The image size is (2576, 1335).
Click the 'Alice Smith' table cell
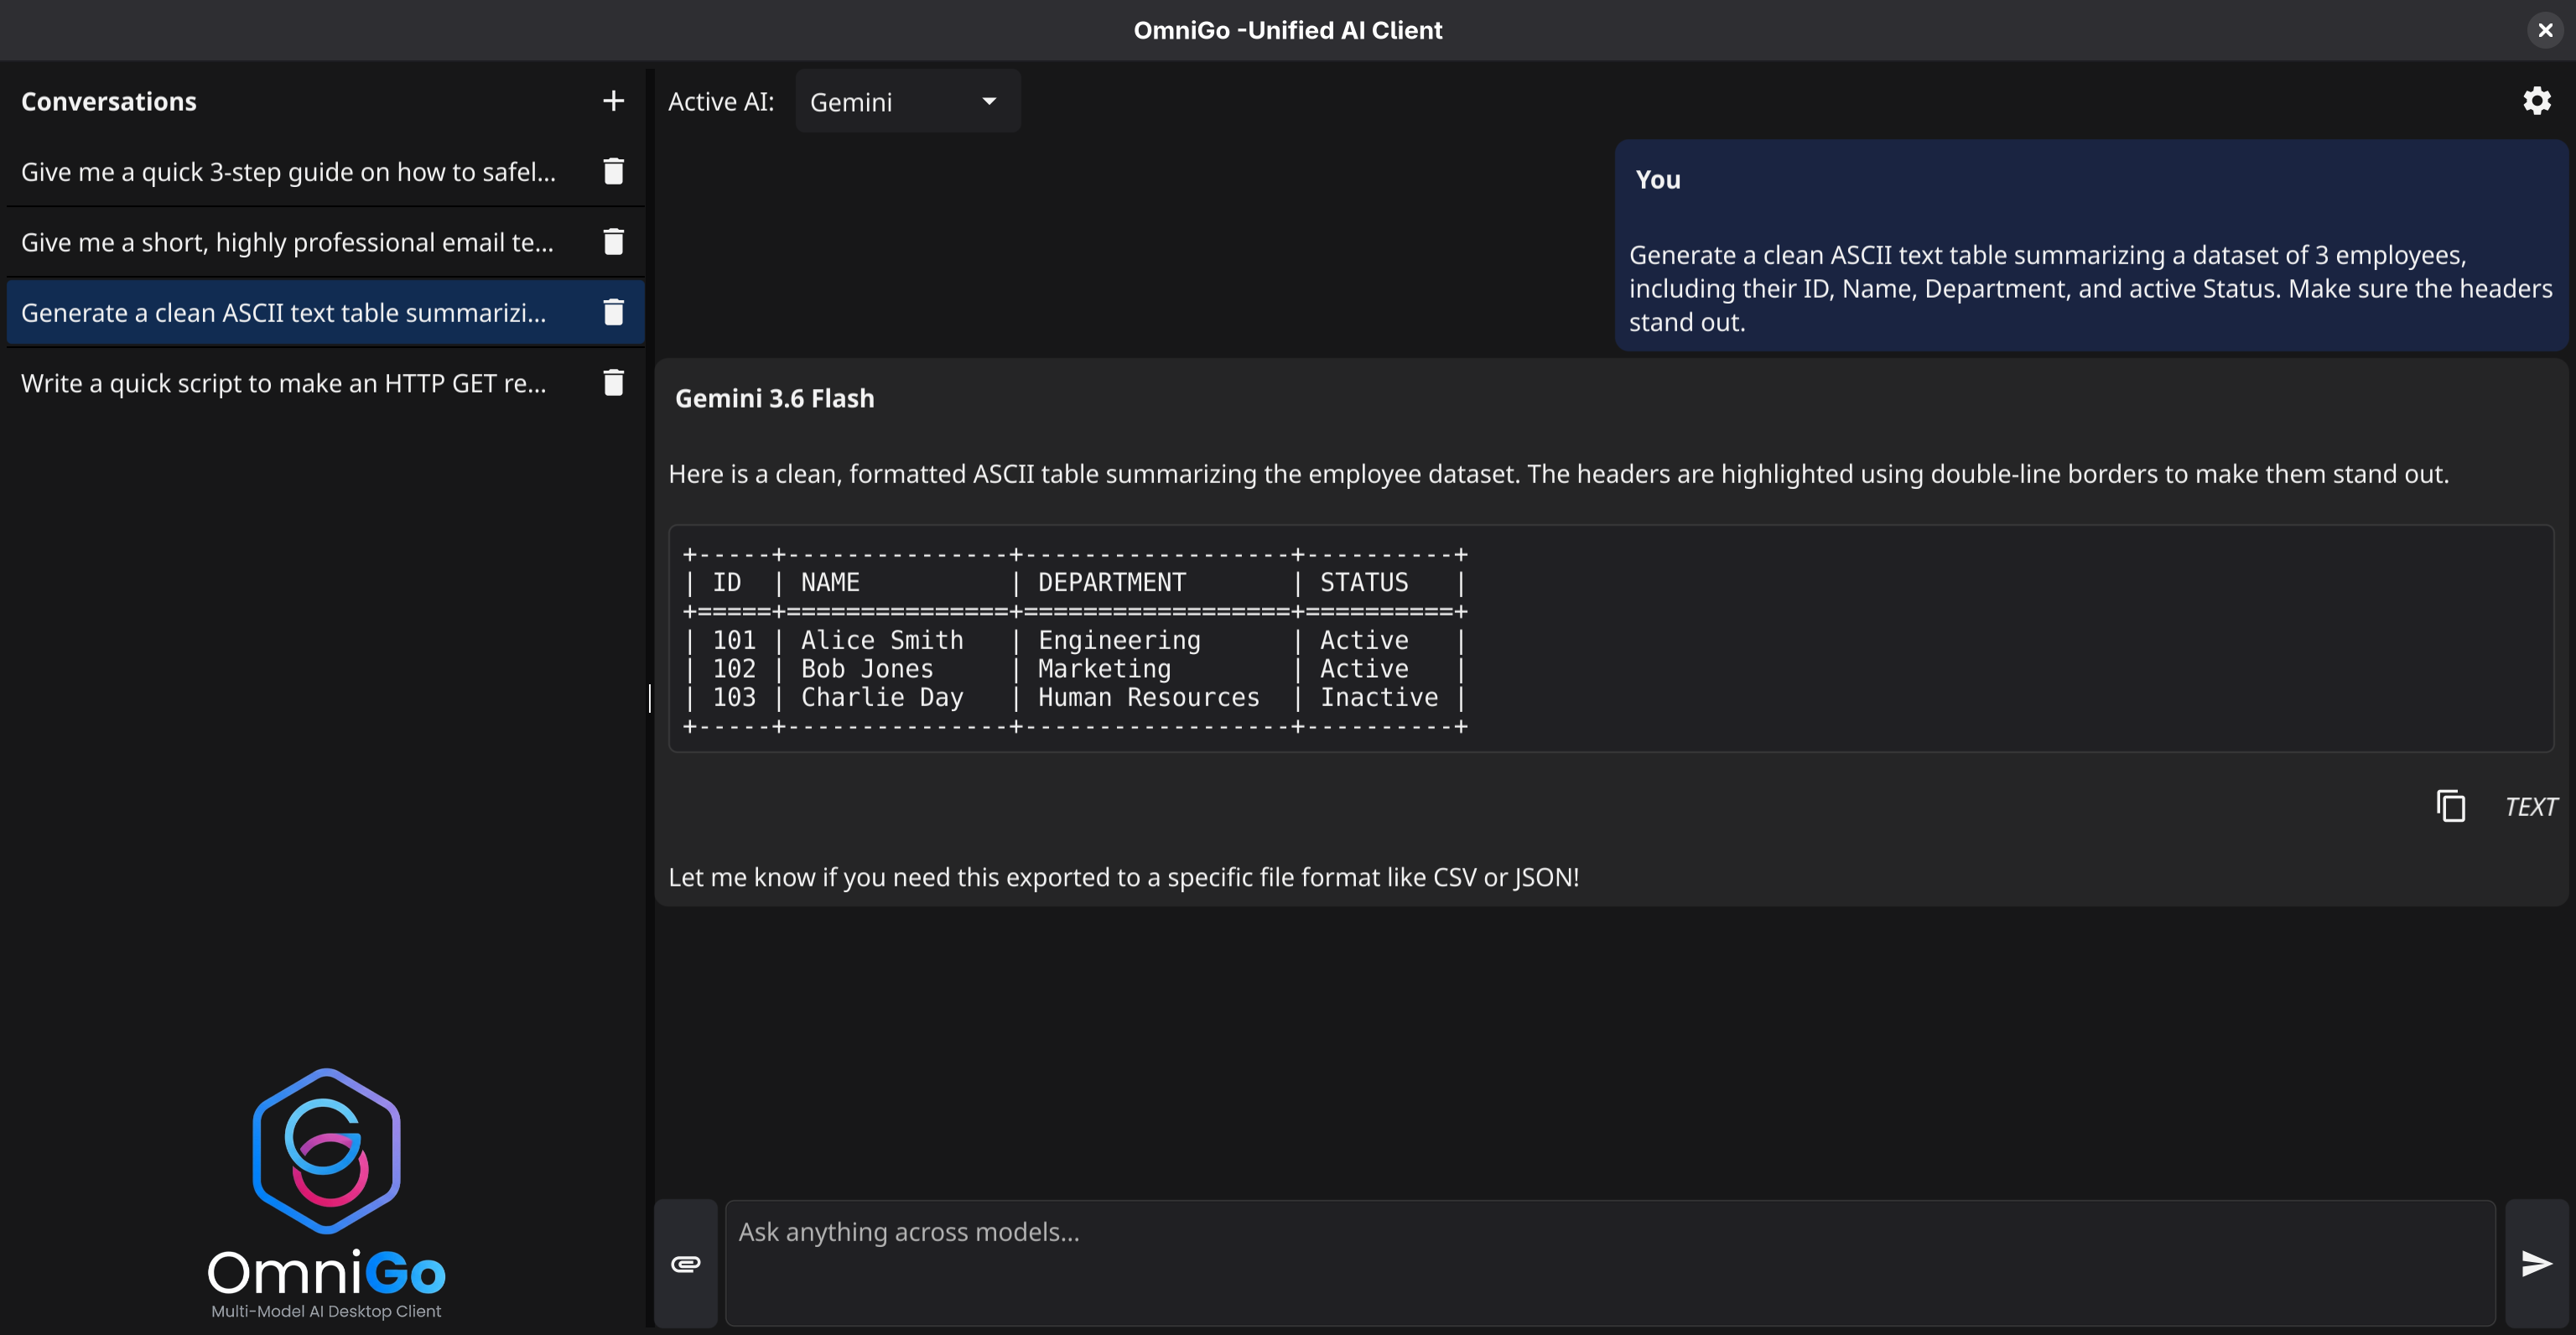pos(882,640)
